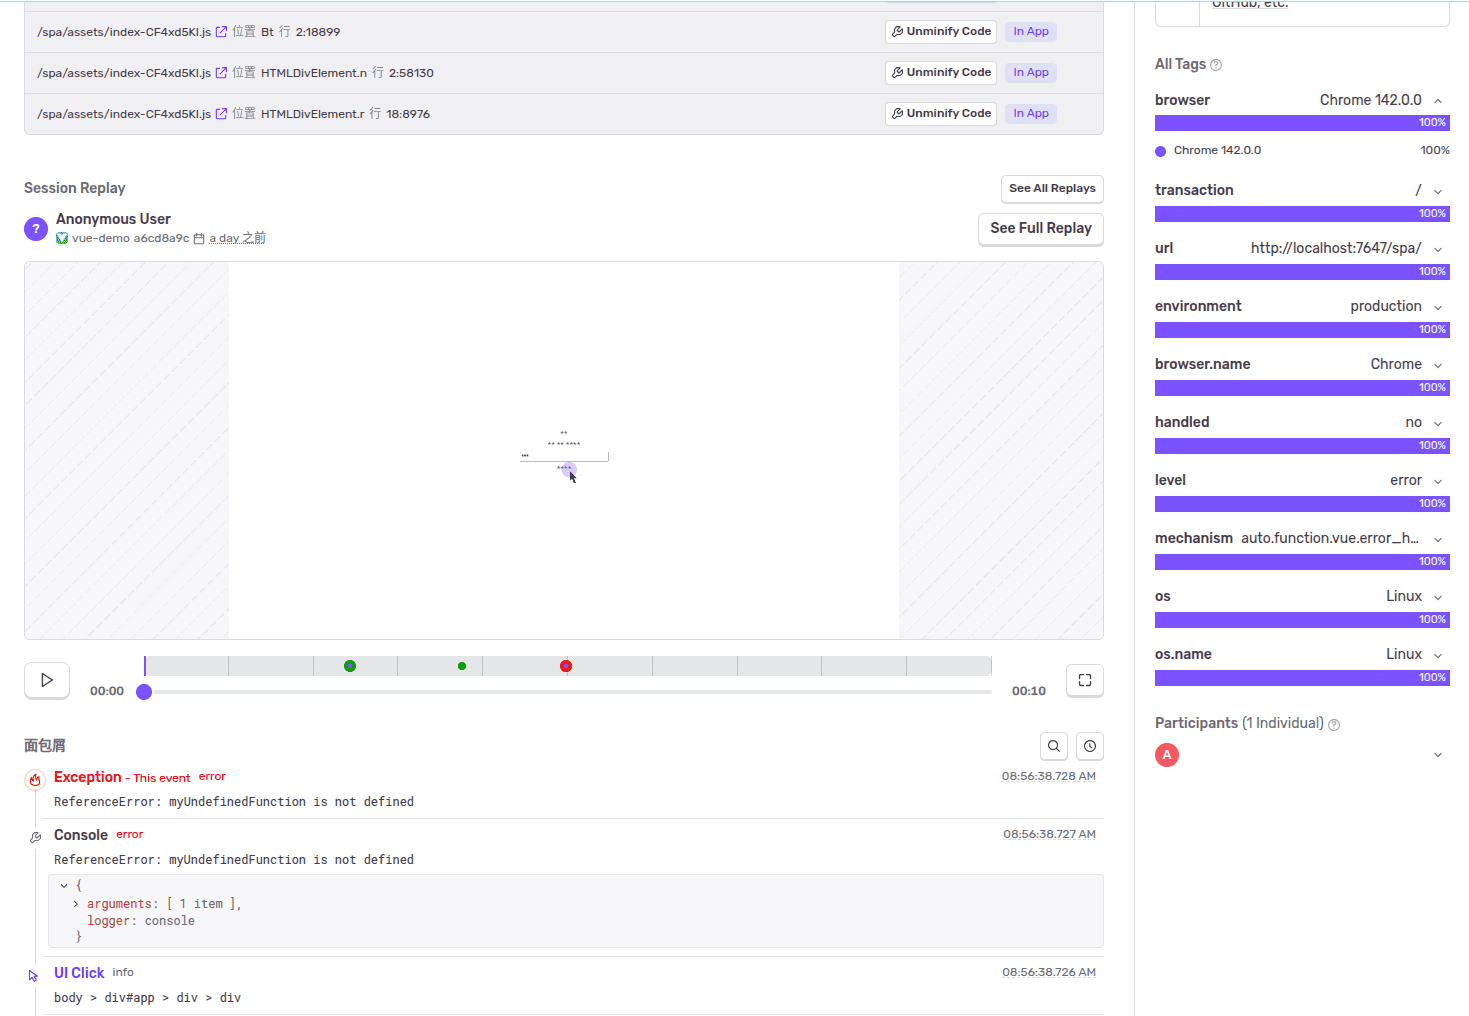The height and width of the screenshot is (1016, 1469).
Task: Click the Participants help icon
Action: point(1334,724)
